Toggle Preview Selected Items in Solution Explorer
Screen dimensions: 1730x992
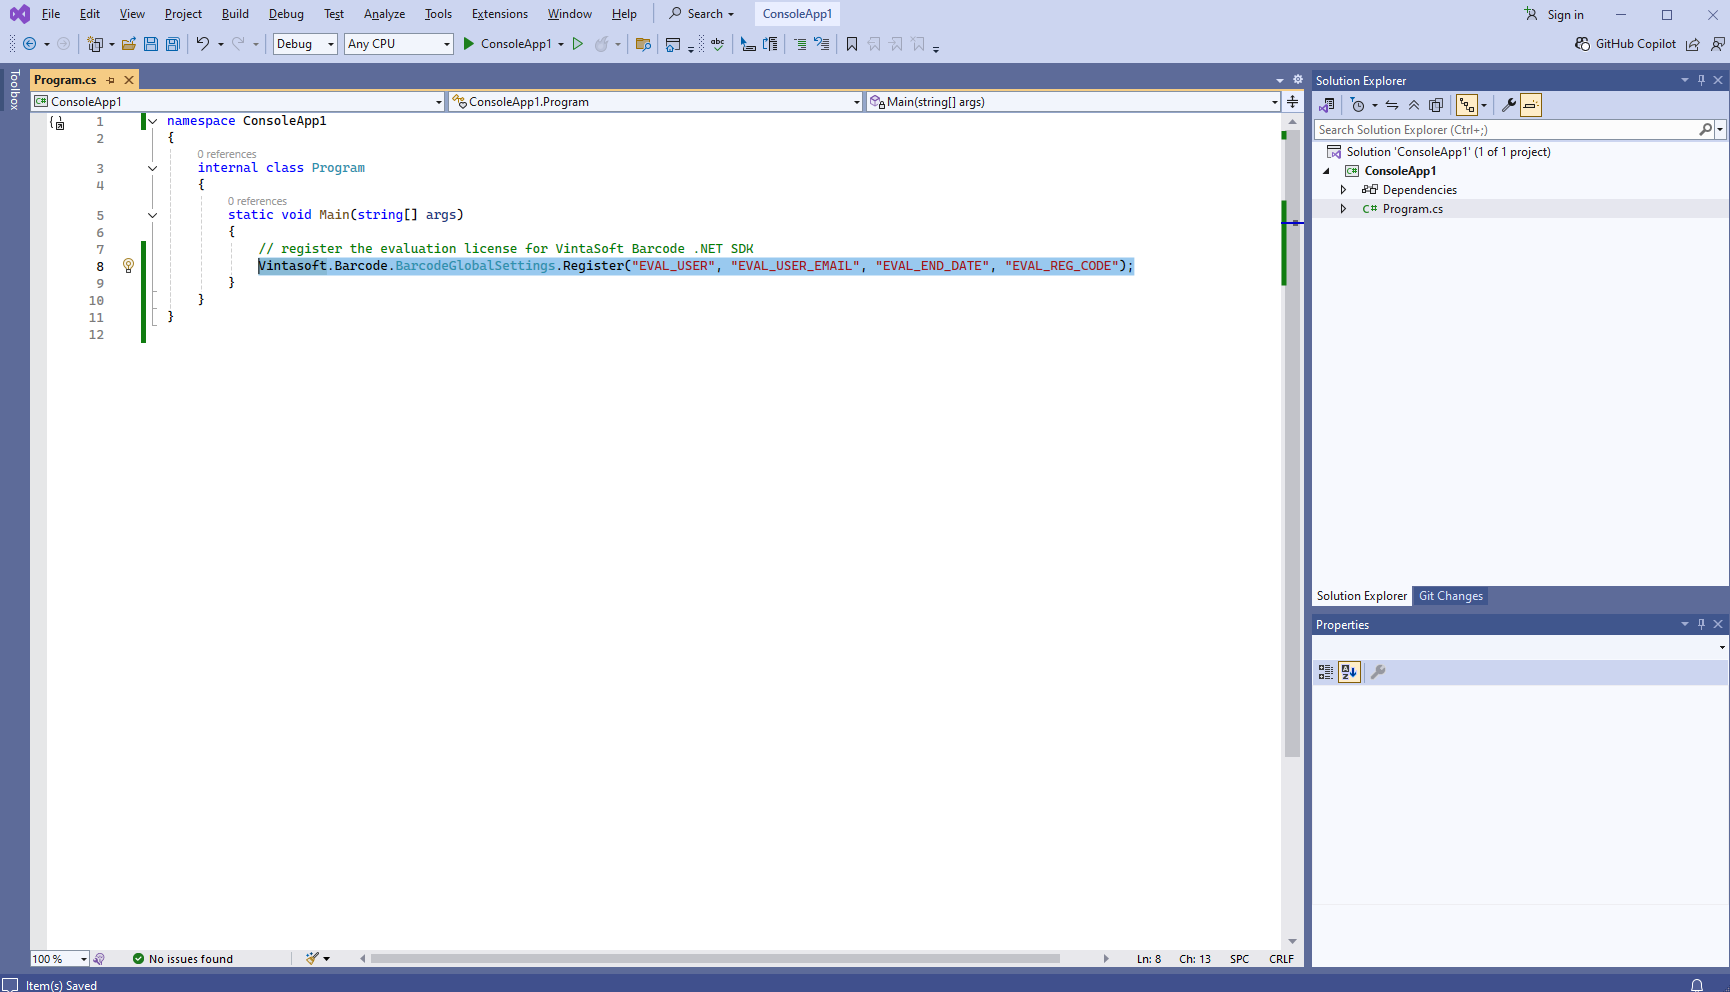pyautogui.click(x=1531, y=105)
